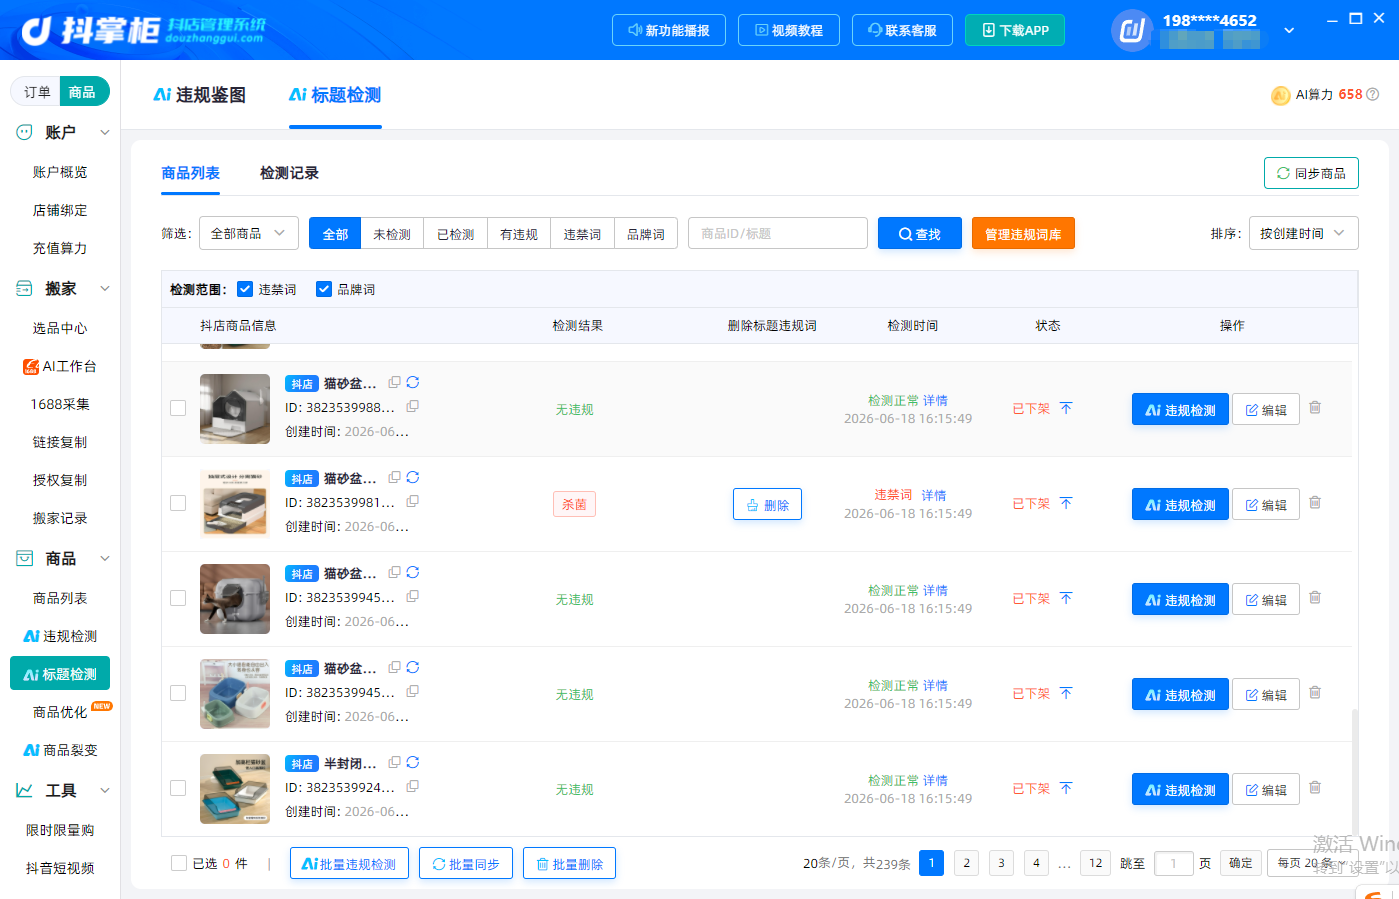Viewport: 1399px width, 899px height.
Task: Delete the 半封闭 product using its trash icon
Action: coord(1315,788)
